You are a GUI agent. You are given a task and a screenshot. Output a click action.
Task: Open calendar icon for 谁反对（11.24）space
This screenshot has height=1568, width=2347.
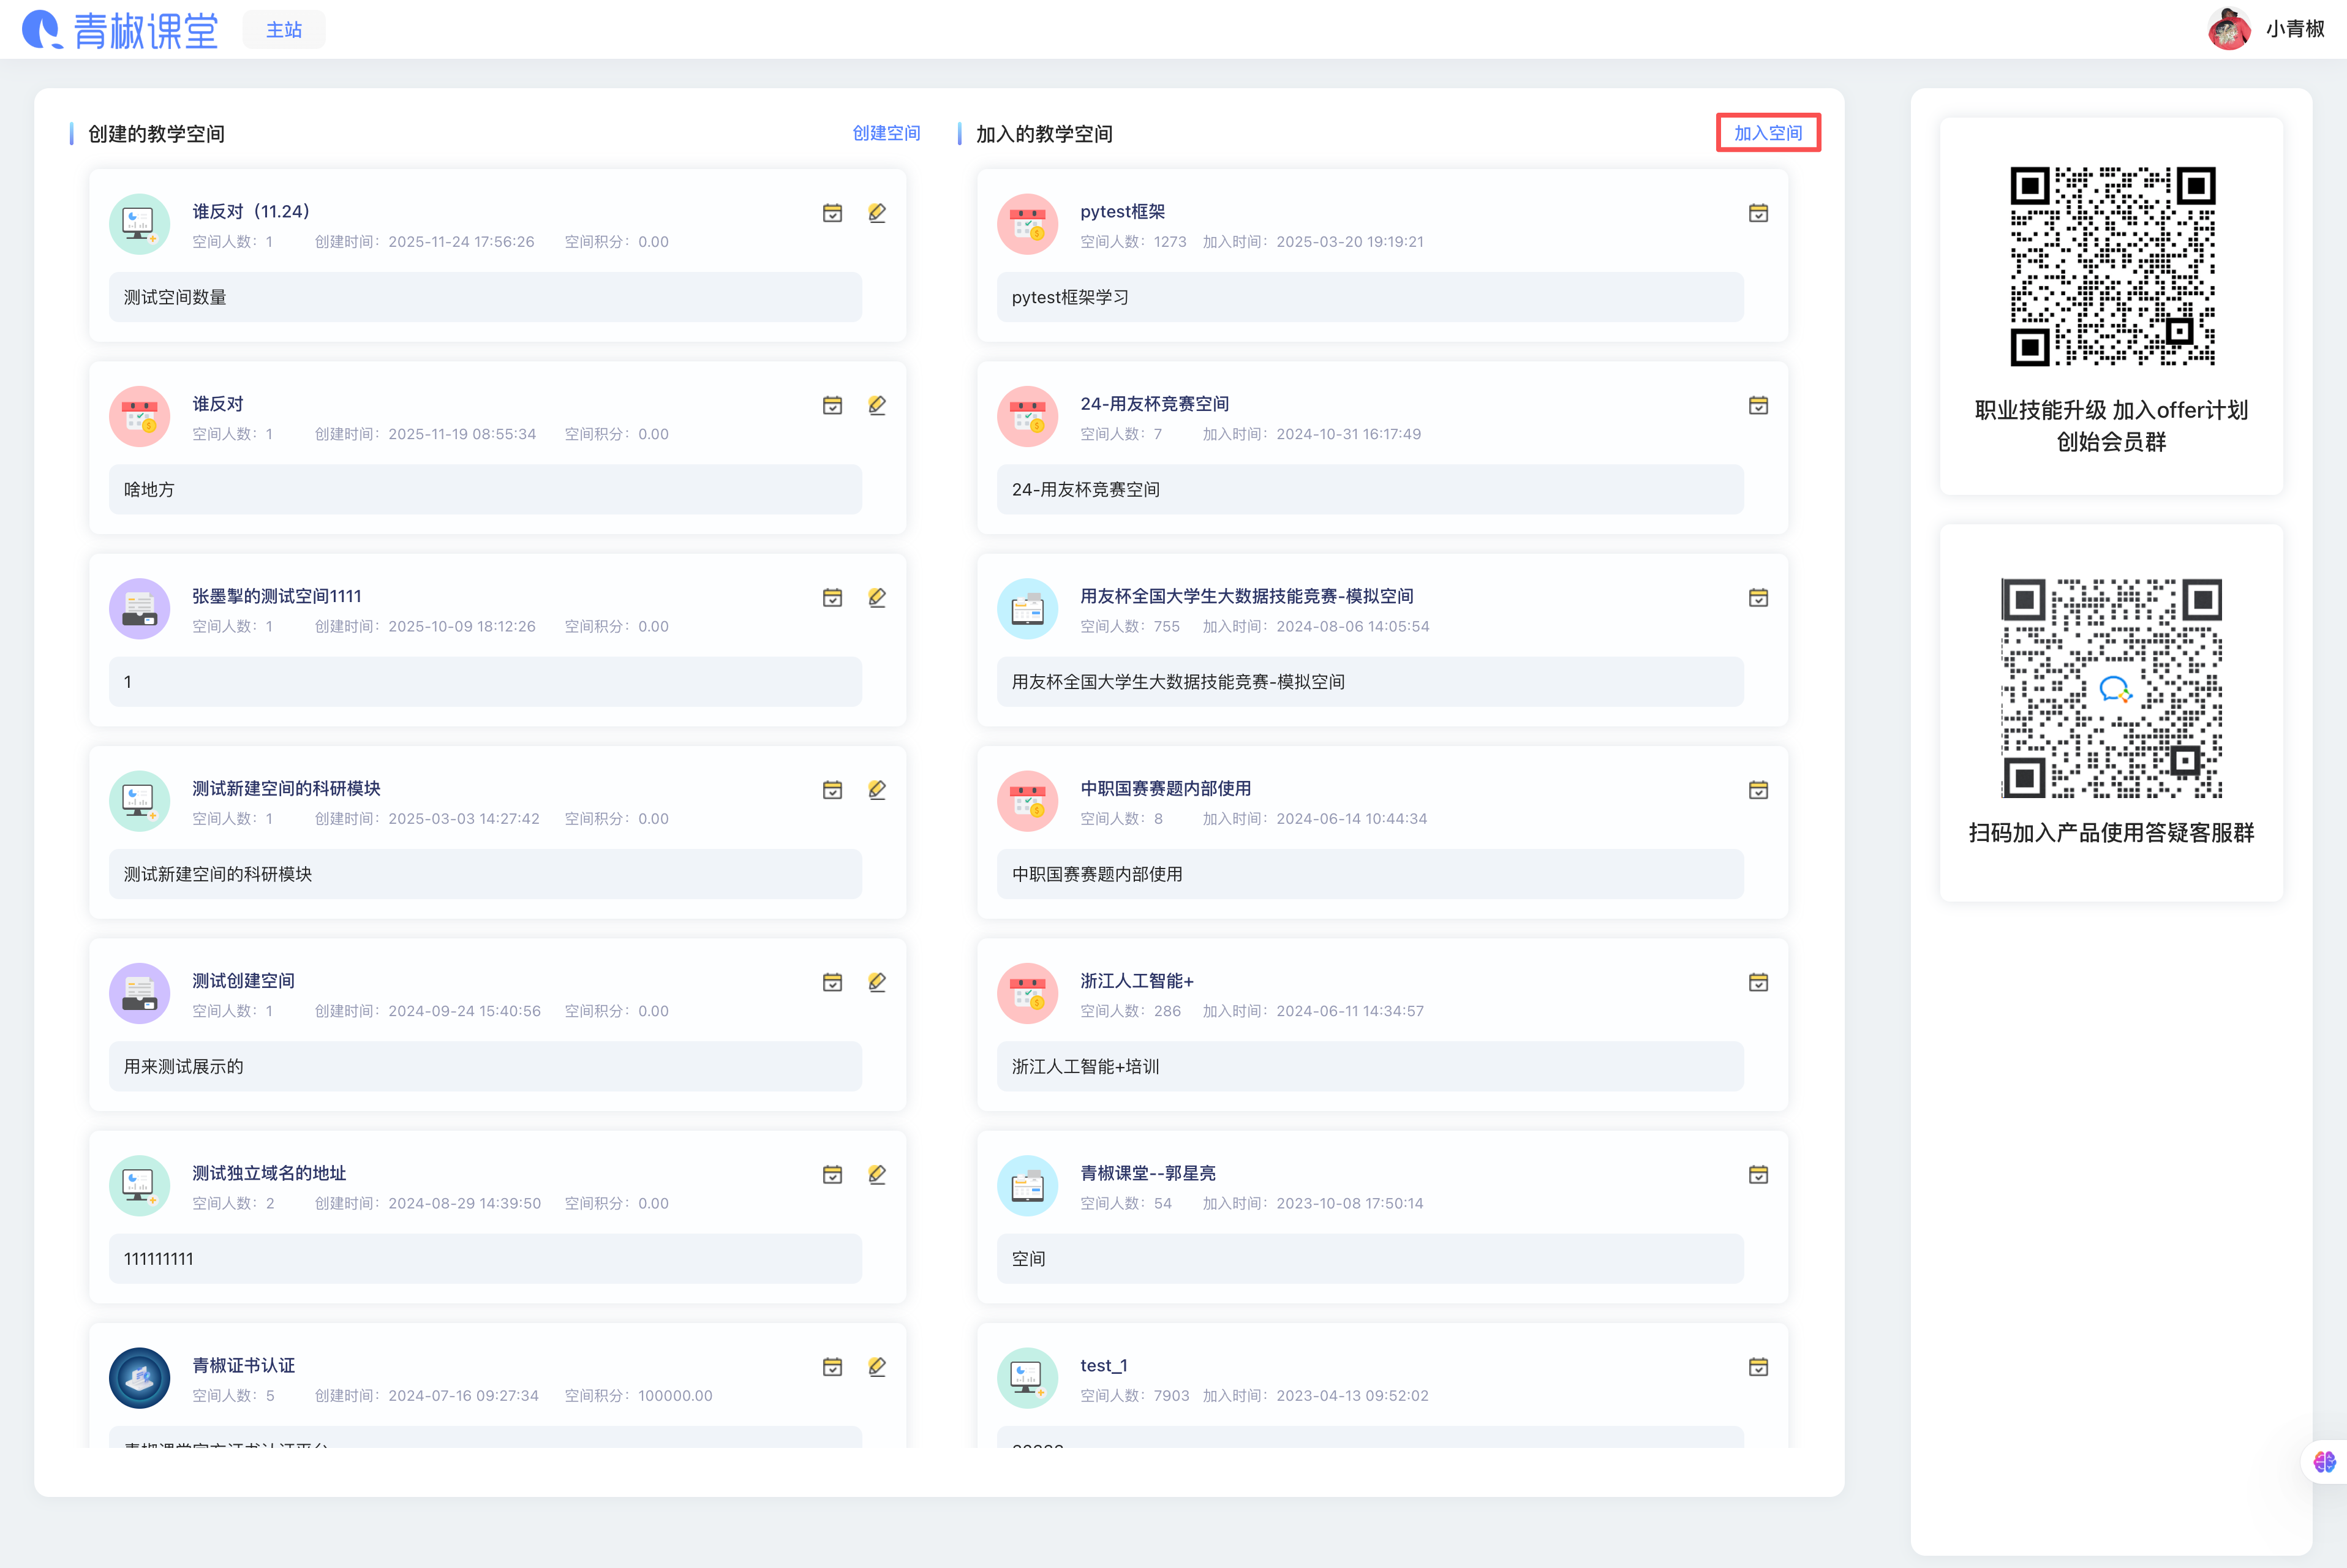point(832,213)
